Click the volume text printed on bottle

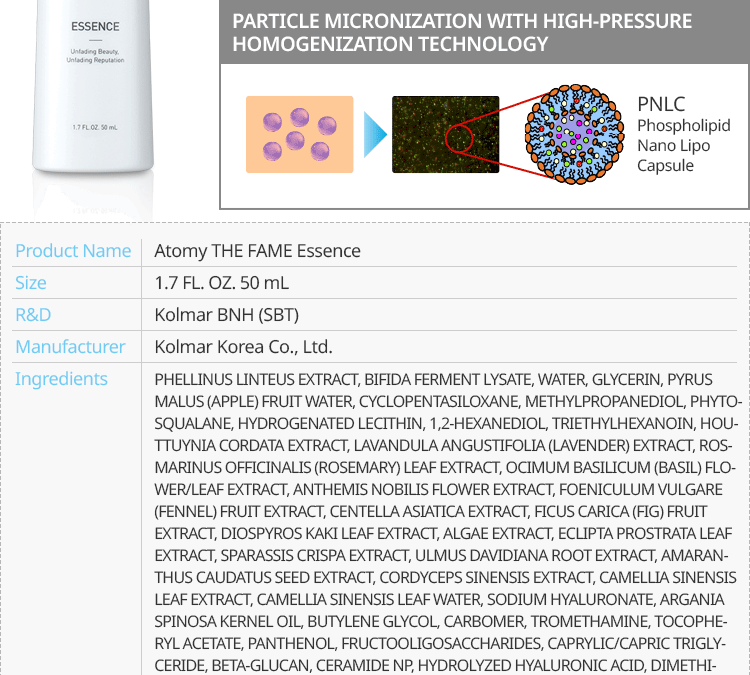pos(95,127)
